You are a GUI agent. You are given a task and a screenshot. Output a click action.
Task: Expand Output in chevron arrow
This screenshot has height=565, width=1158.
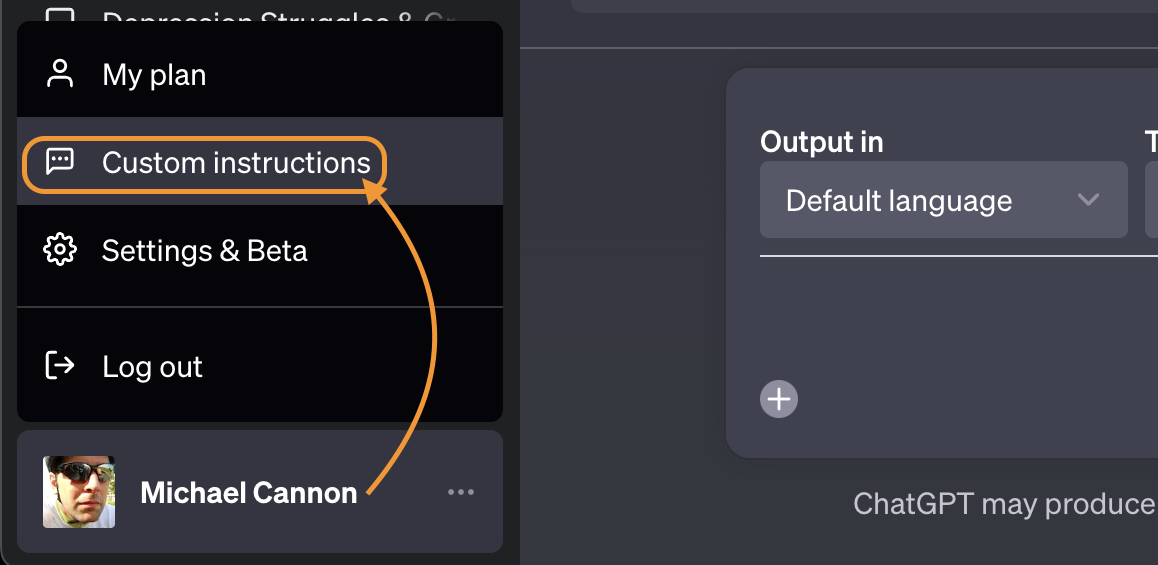pos(1088,200)
